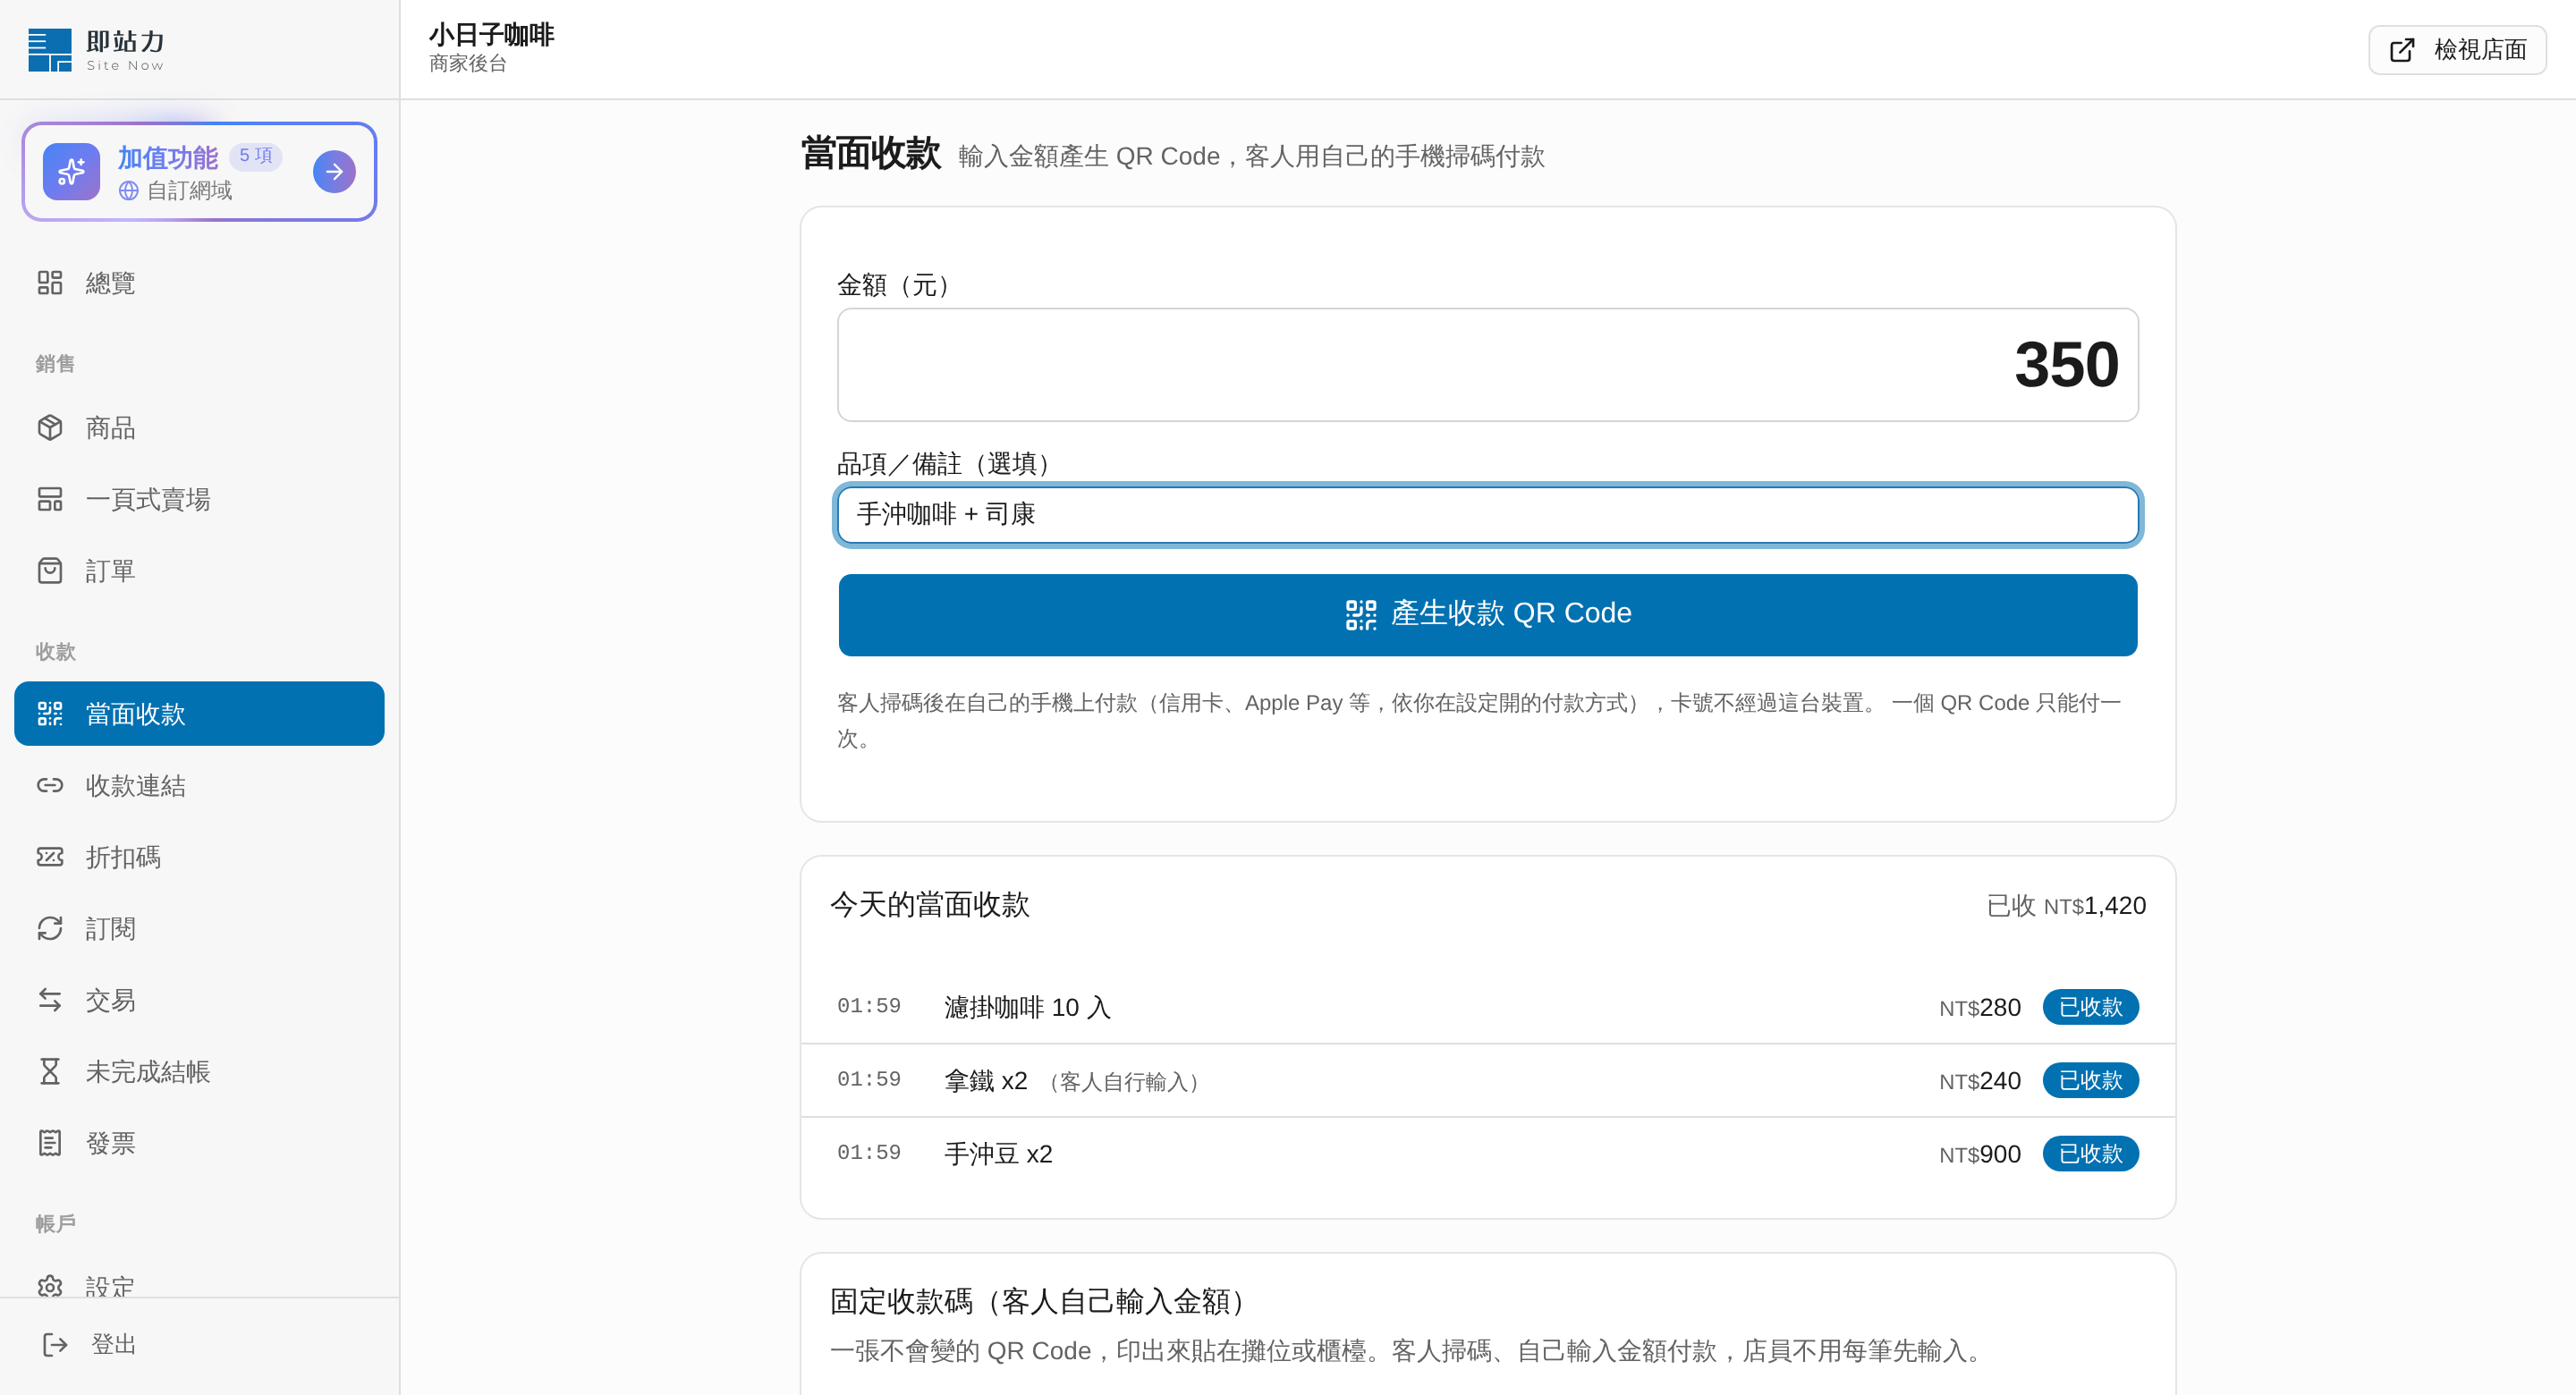Screen dimensions: 2576x1395
Task: Click the 設定 gear icon
Action: pyautogui.click(x=50, y=1286)
